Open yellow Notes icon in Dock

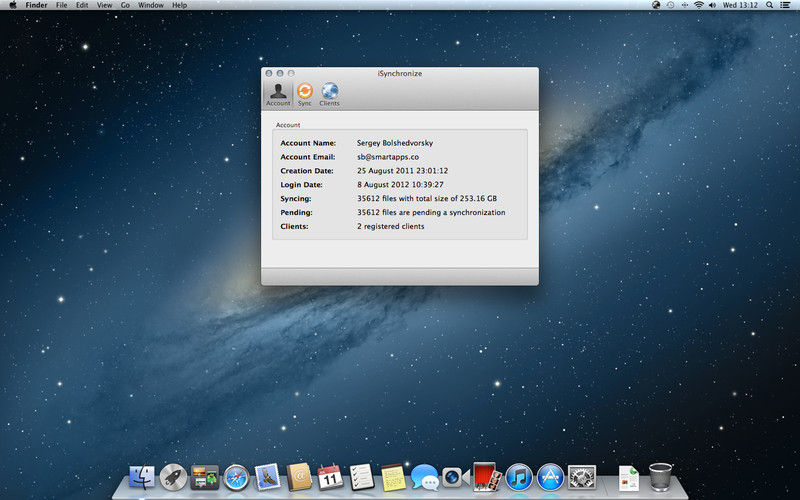coord(393,478)
